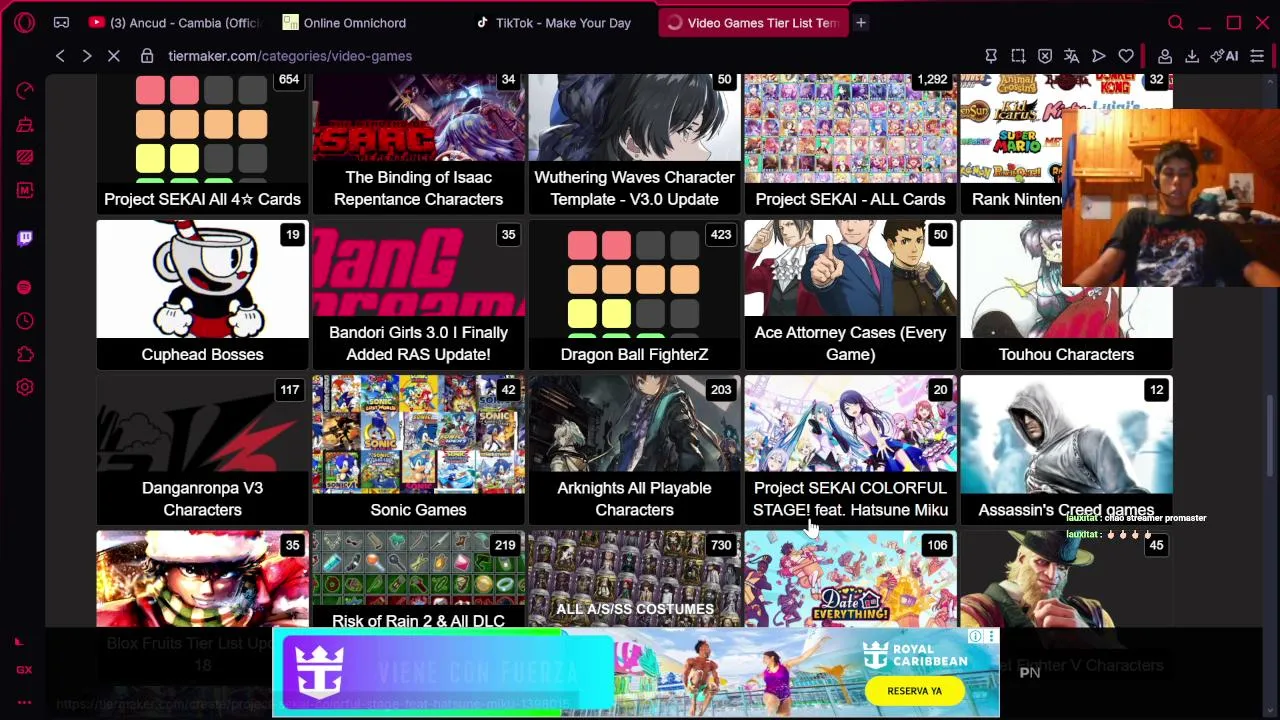Open Twitch panel in the sidebar
The image size is (1280, 720).
25,238
